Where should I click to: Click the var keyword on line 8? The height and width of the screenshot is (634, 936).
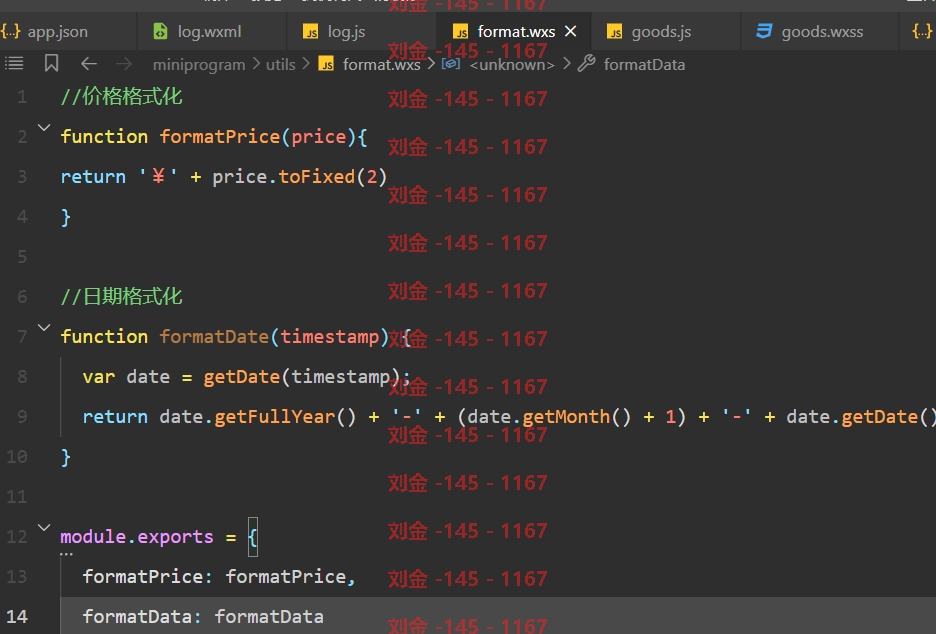(x=98, y=377)
